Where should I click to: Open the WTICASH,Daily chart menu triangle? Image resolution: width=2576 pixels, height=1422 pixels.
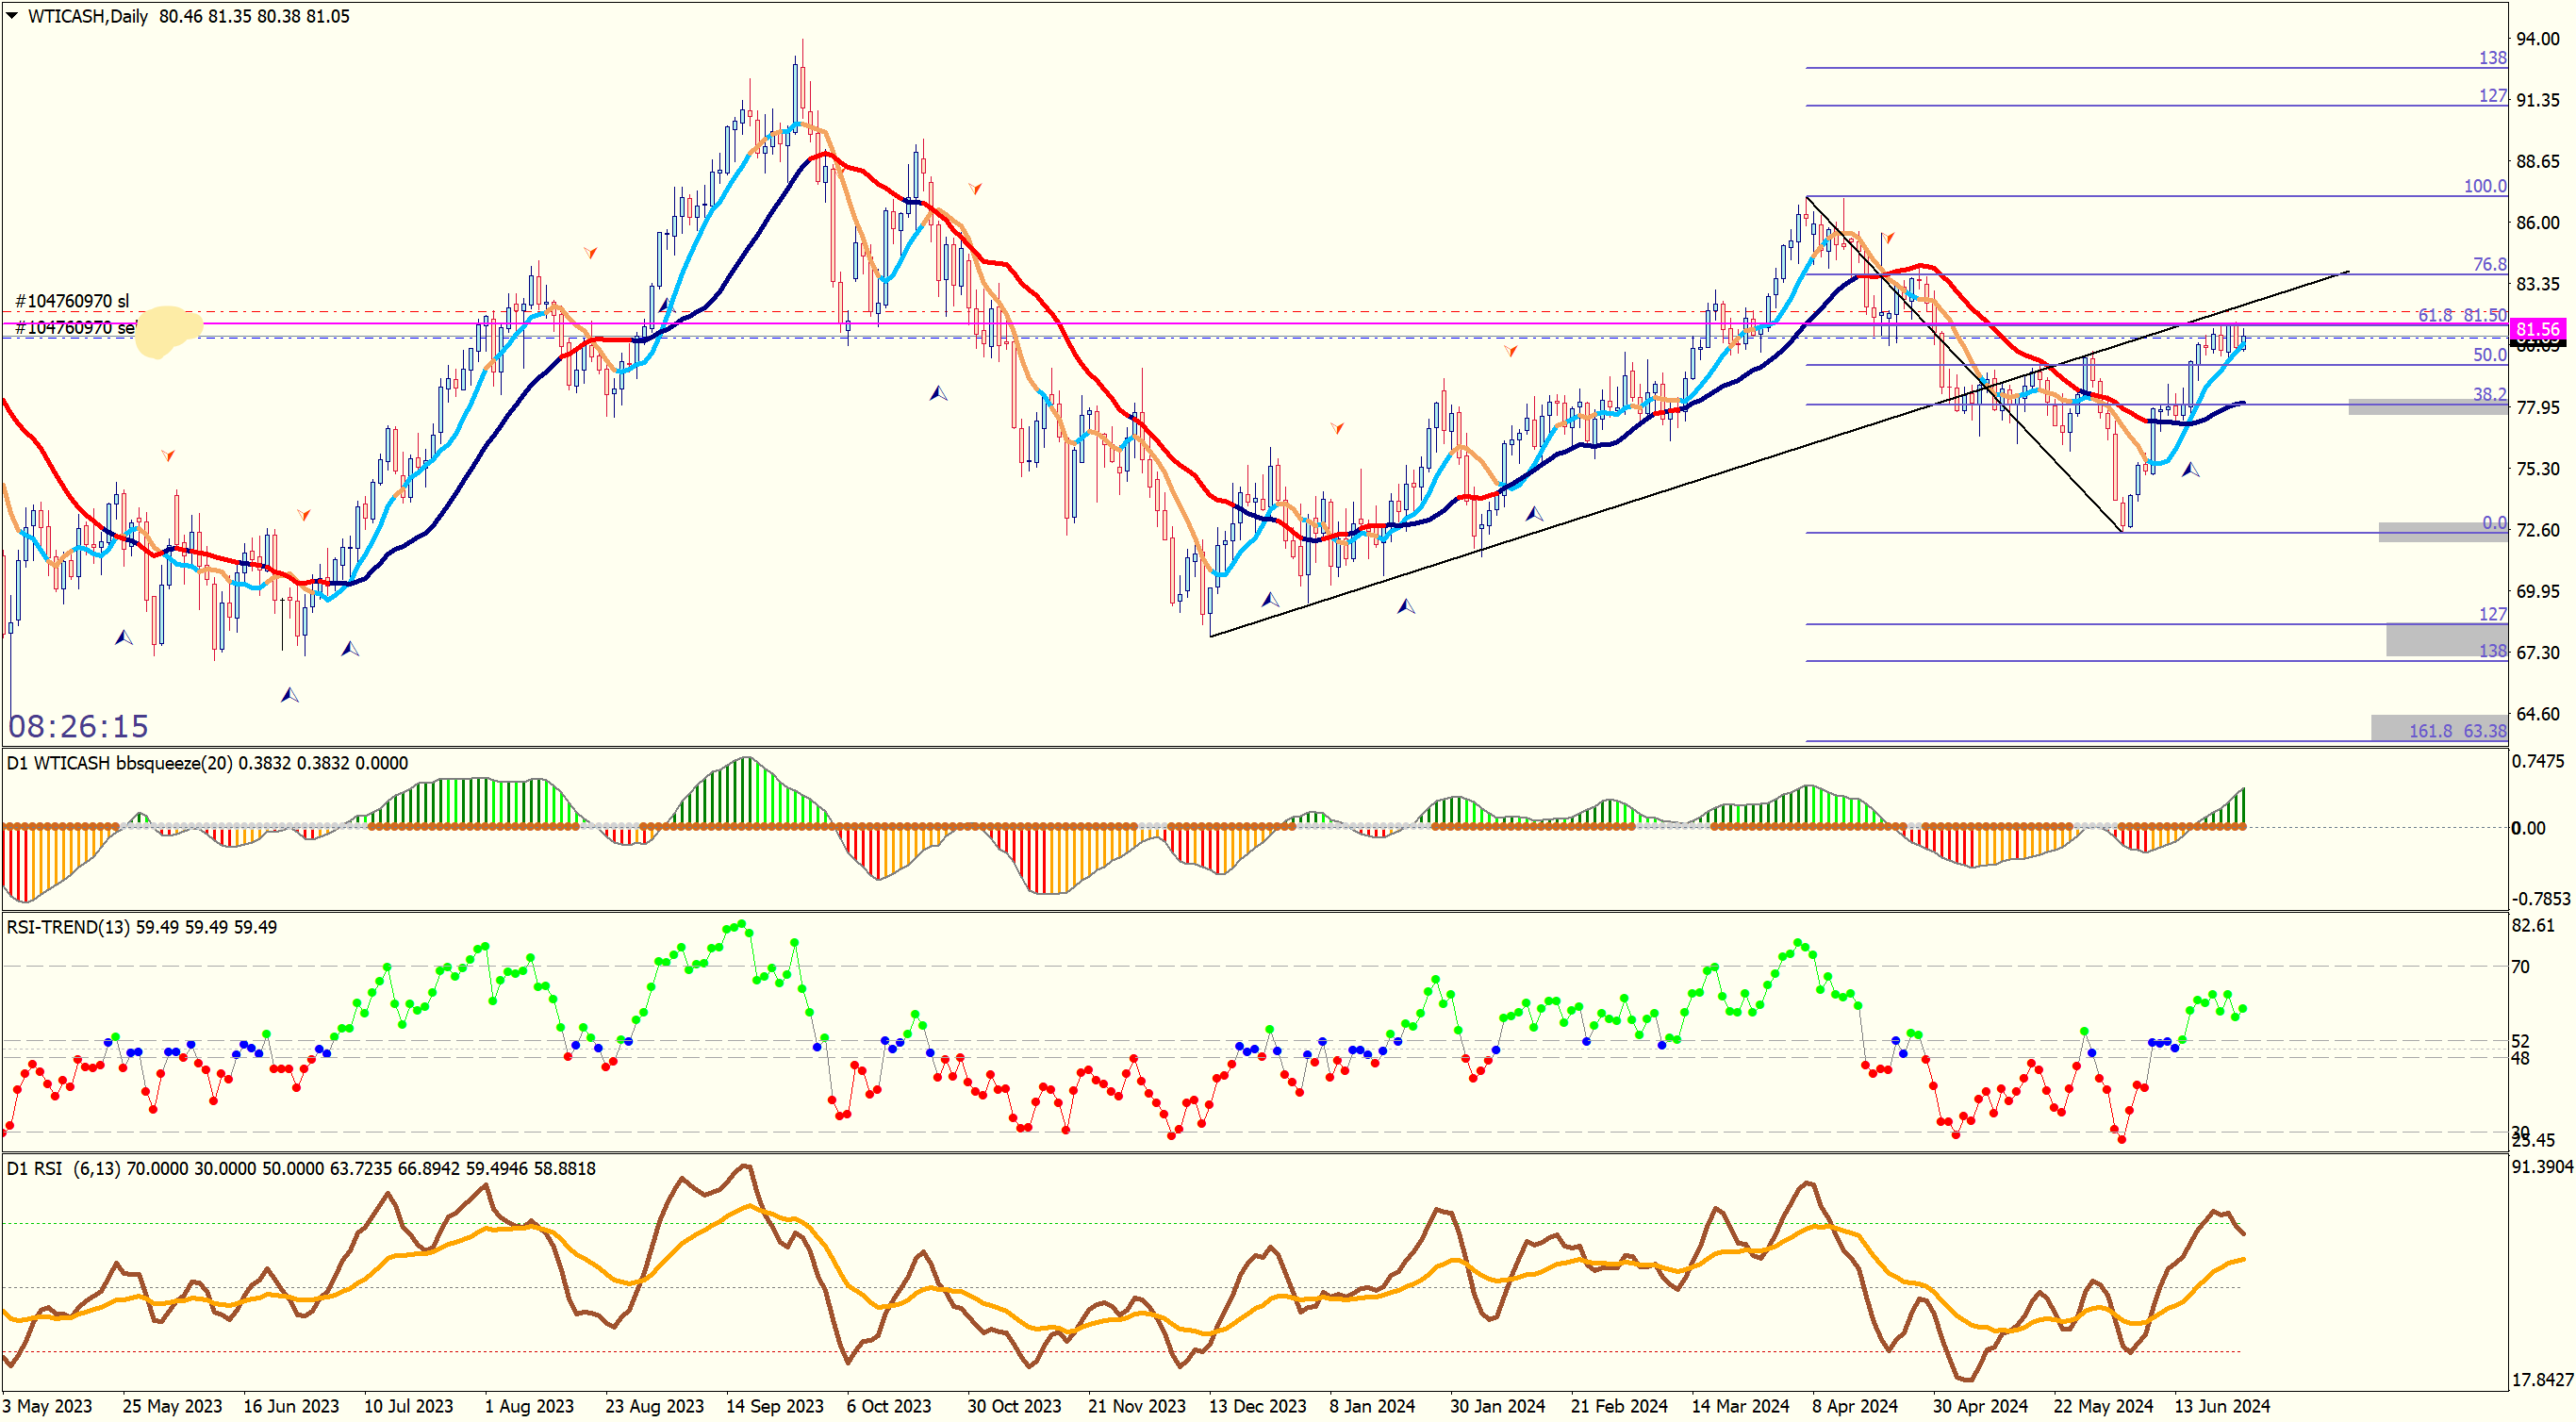(12, 16)
